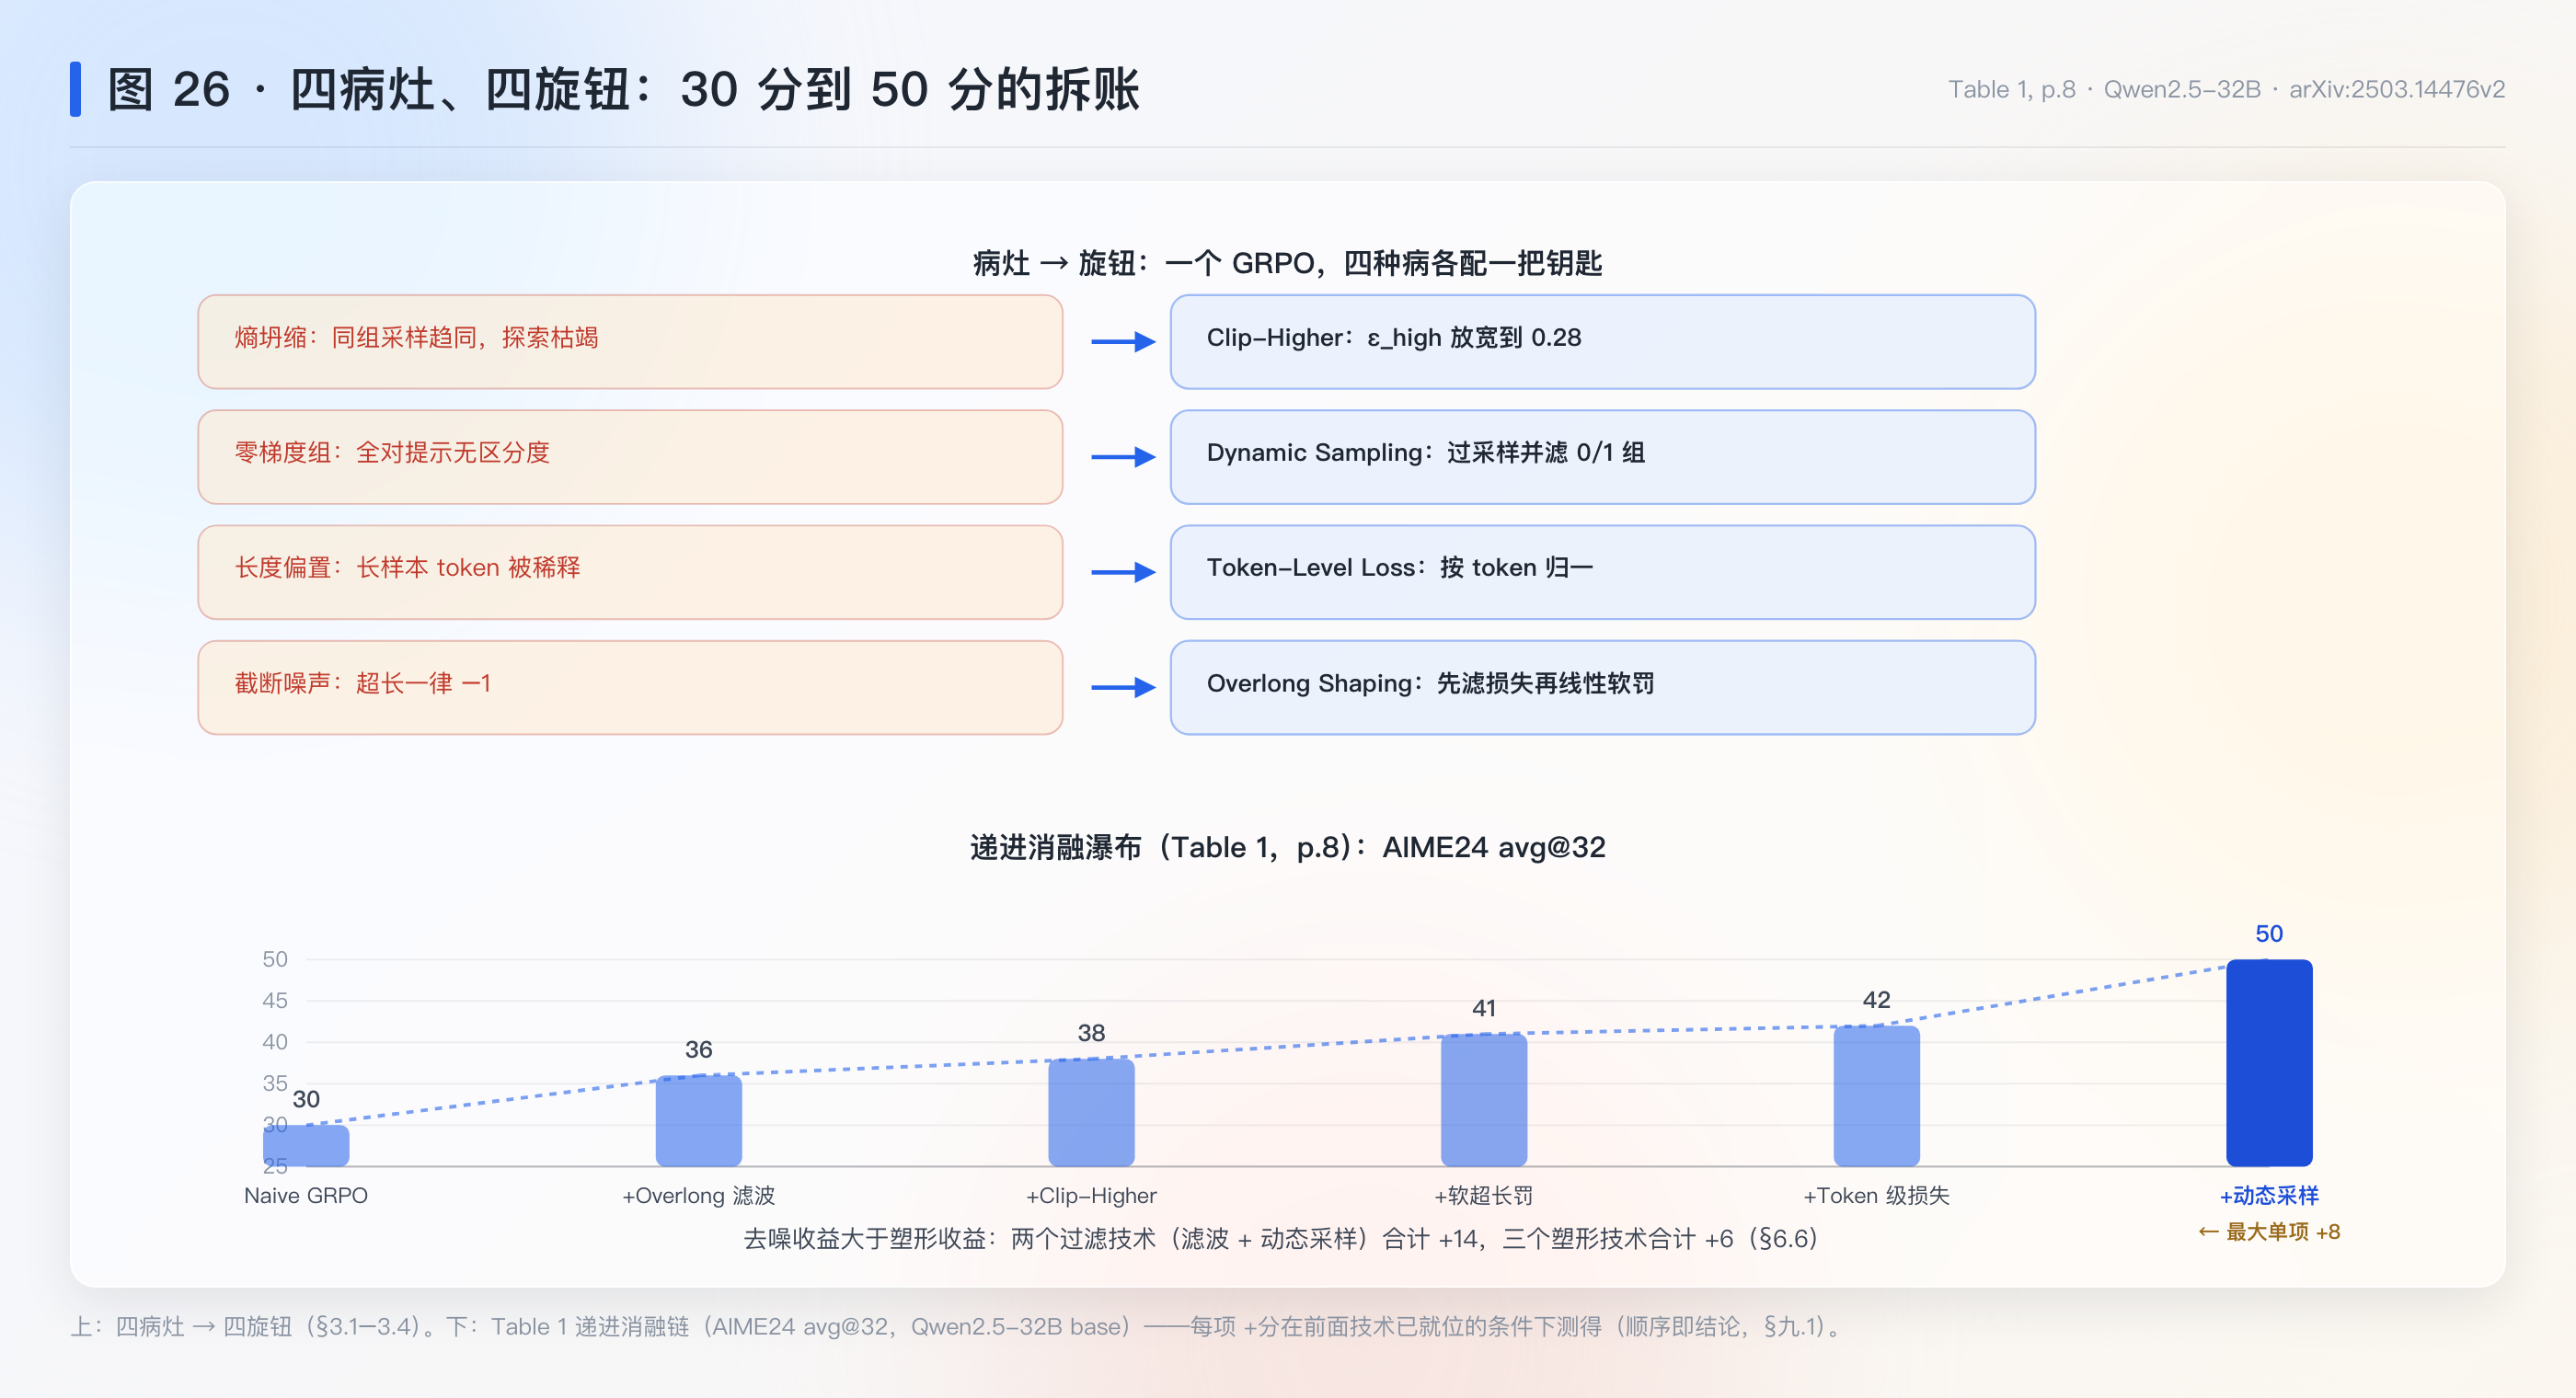Select the '零梯度组：全对提示无区分度' box
Screen dimensions: 2576x1398
click(630, 457)
